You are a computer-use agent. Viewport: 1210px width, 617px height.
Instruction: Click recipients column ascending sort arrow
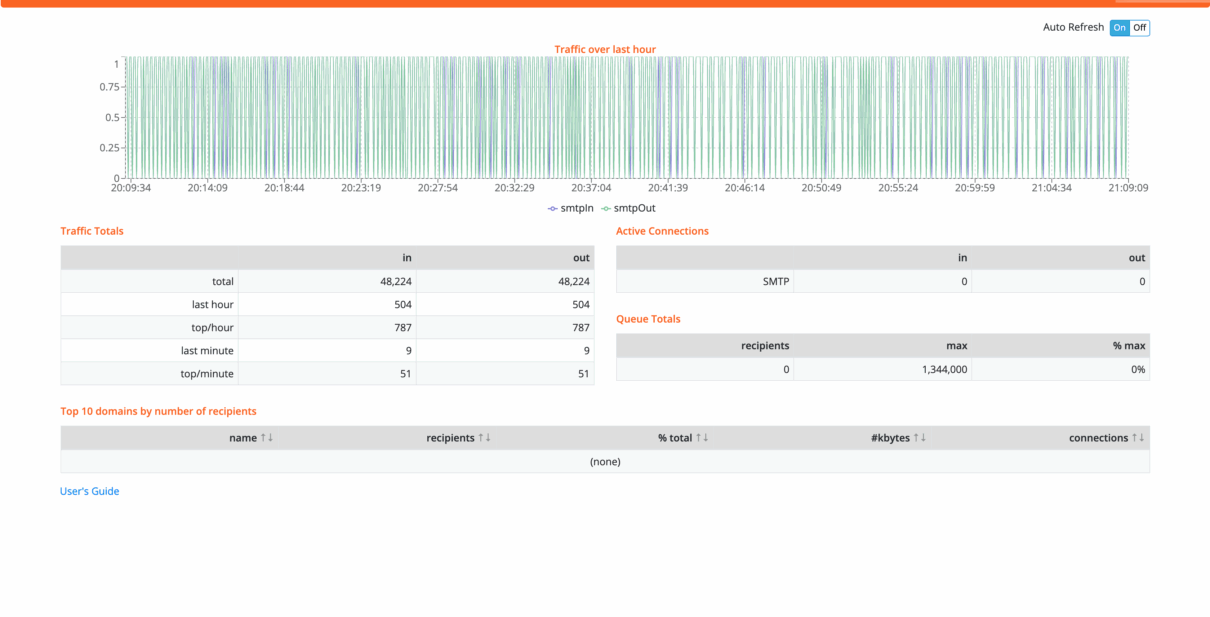tap(481, 438)
